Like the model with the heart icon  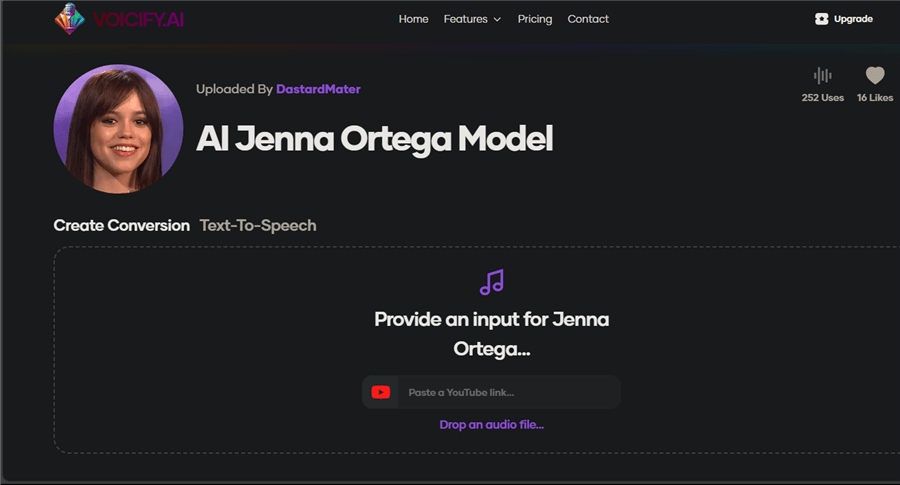875,75
